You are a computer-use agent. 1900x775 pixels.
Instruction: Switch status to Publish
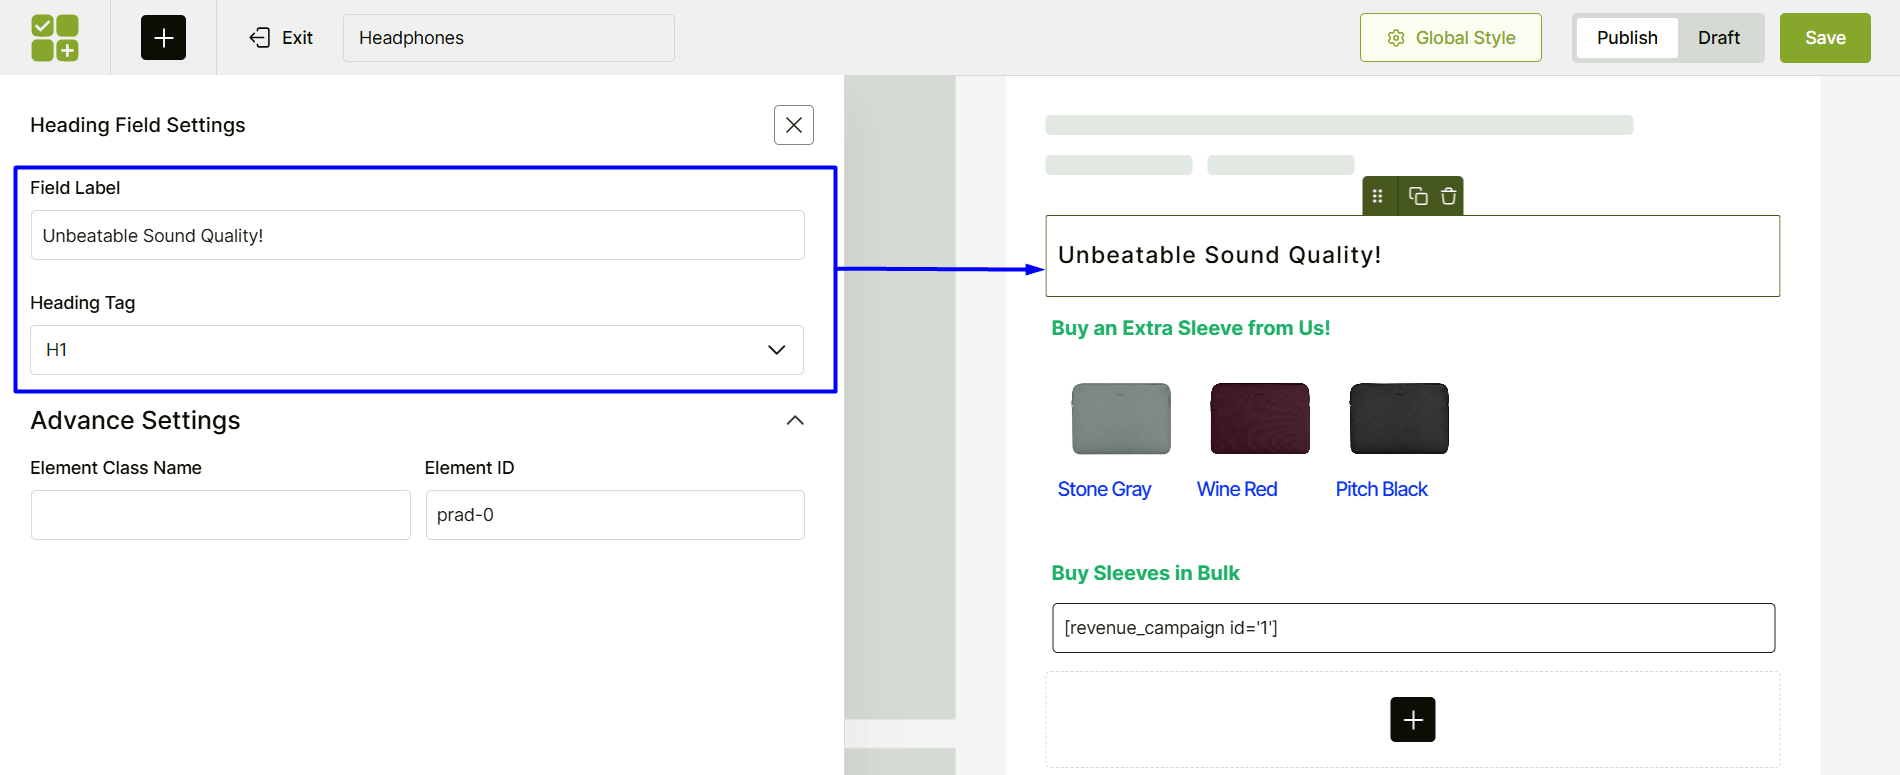coord(1626,38)
